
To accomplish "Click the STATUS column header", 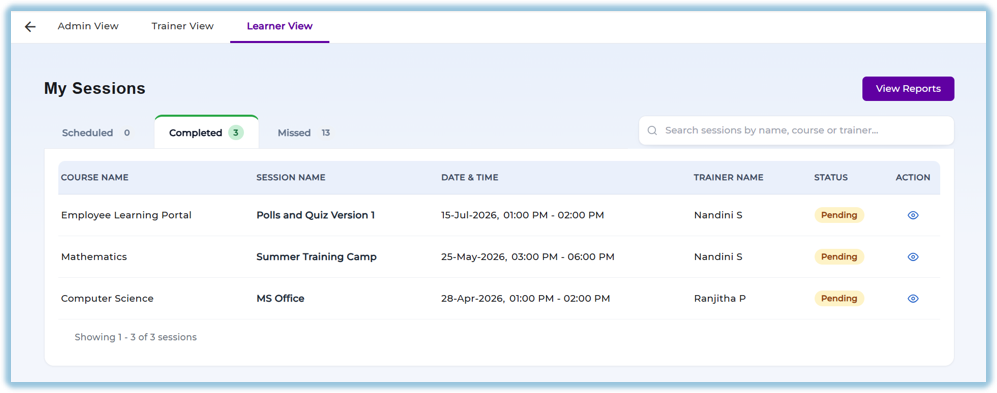I will [x=831, y=177].
